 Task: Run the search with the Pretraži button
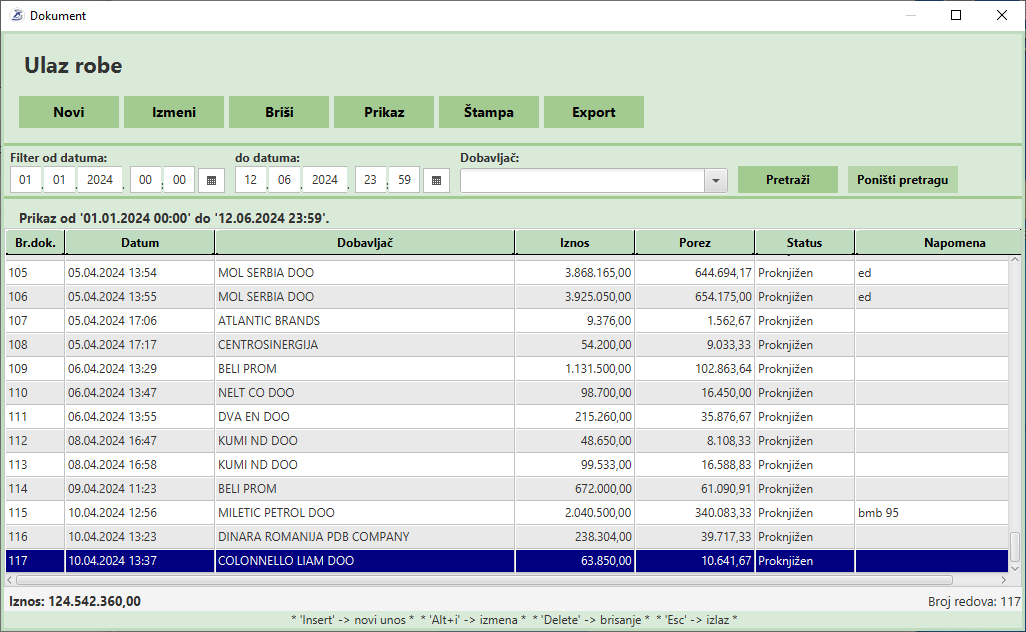pos(788,180)
